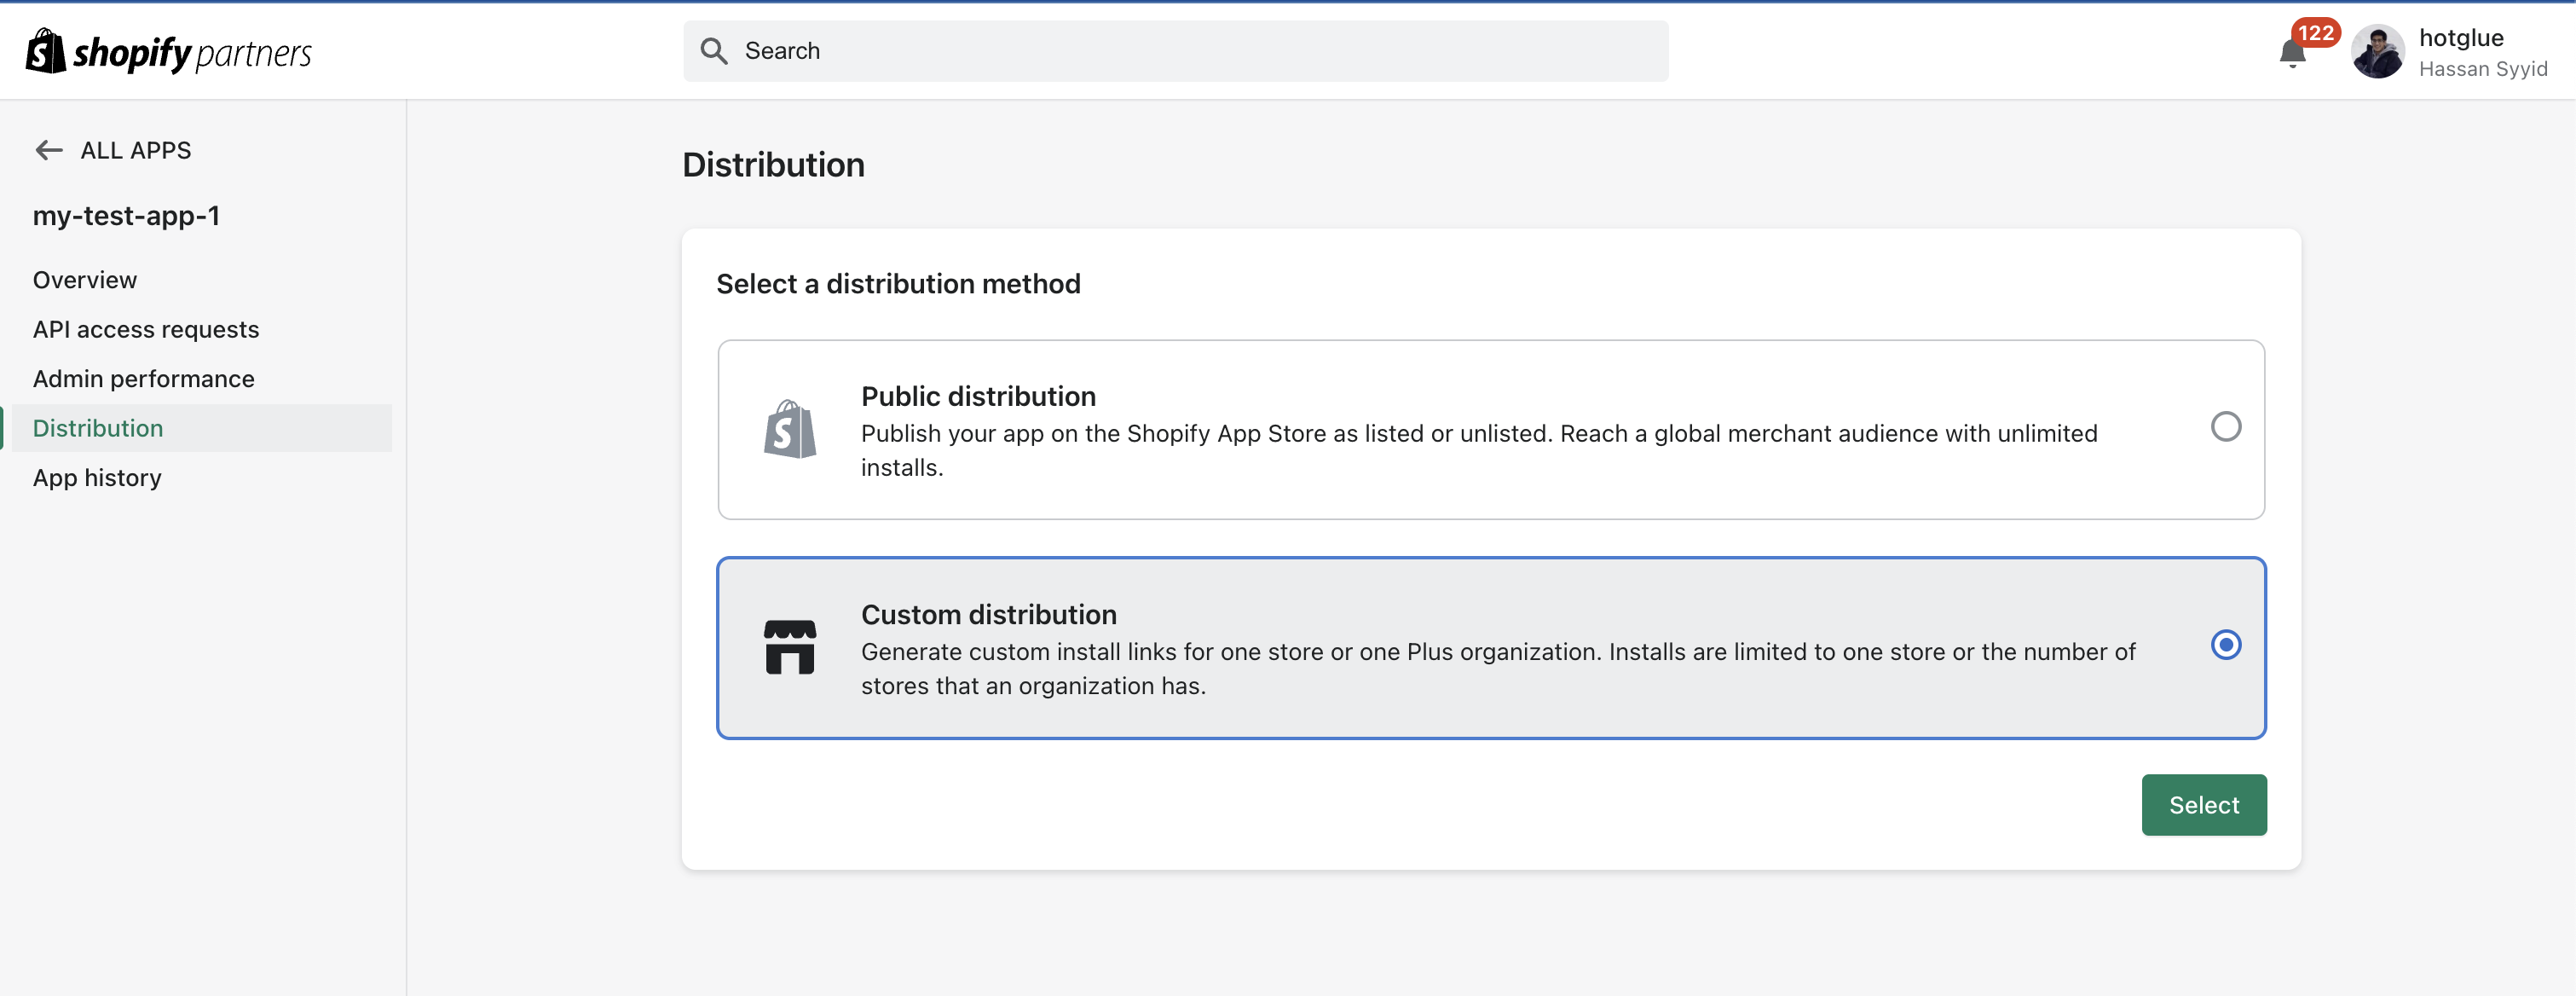Click the user profile avatar

(x=2377, y=52)
